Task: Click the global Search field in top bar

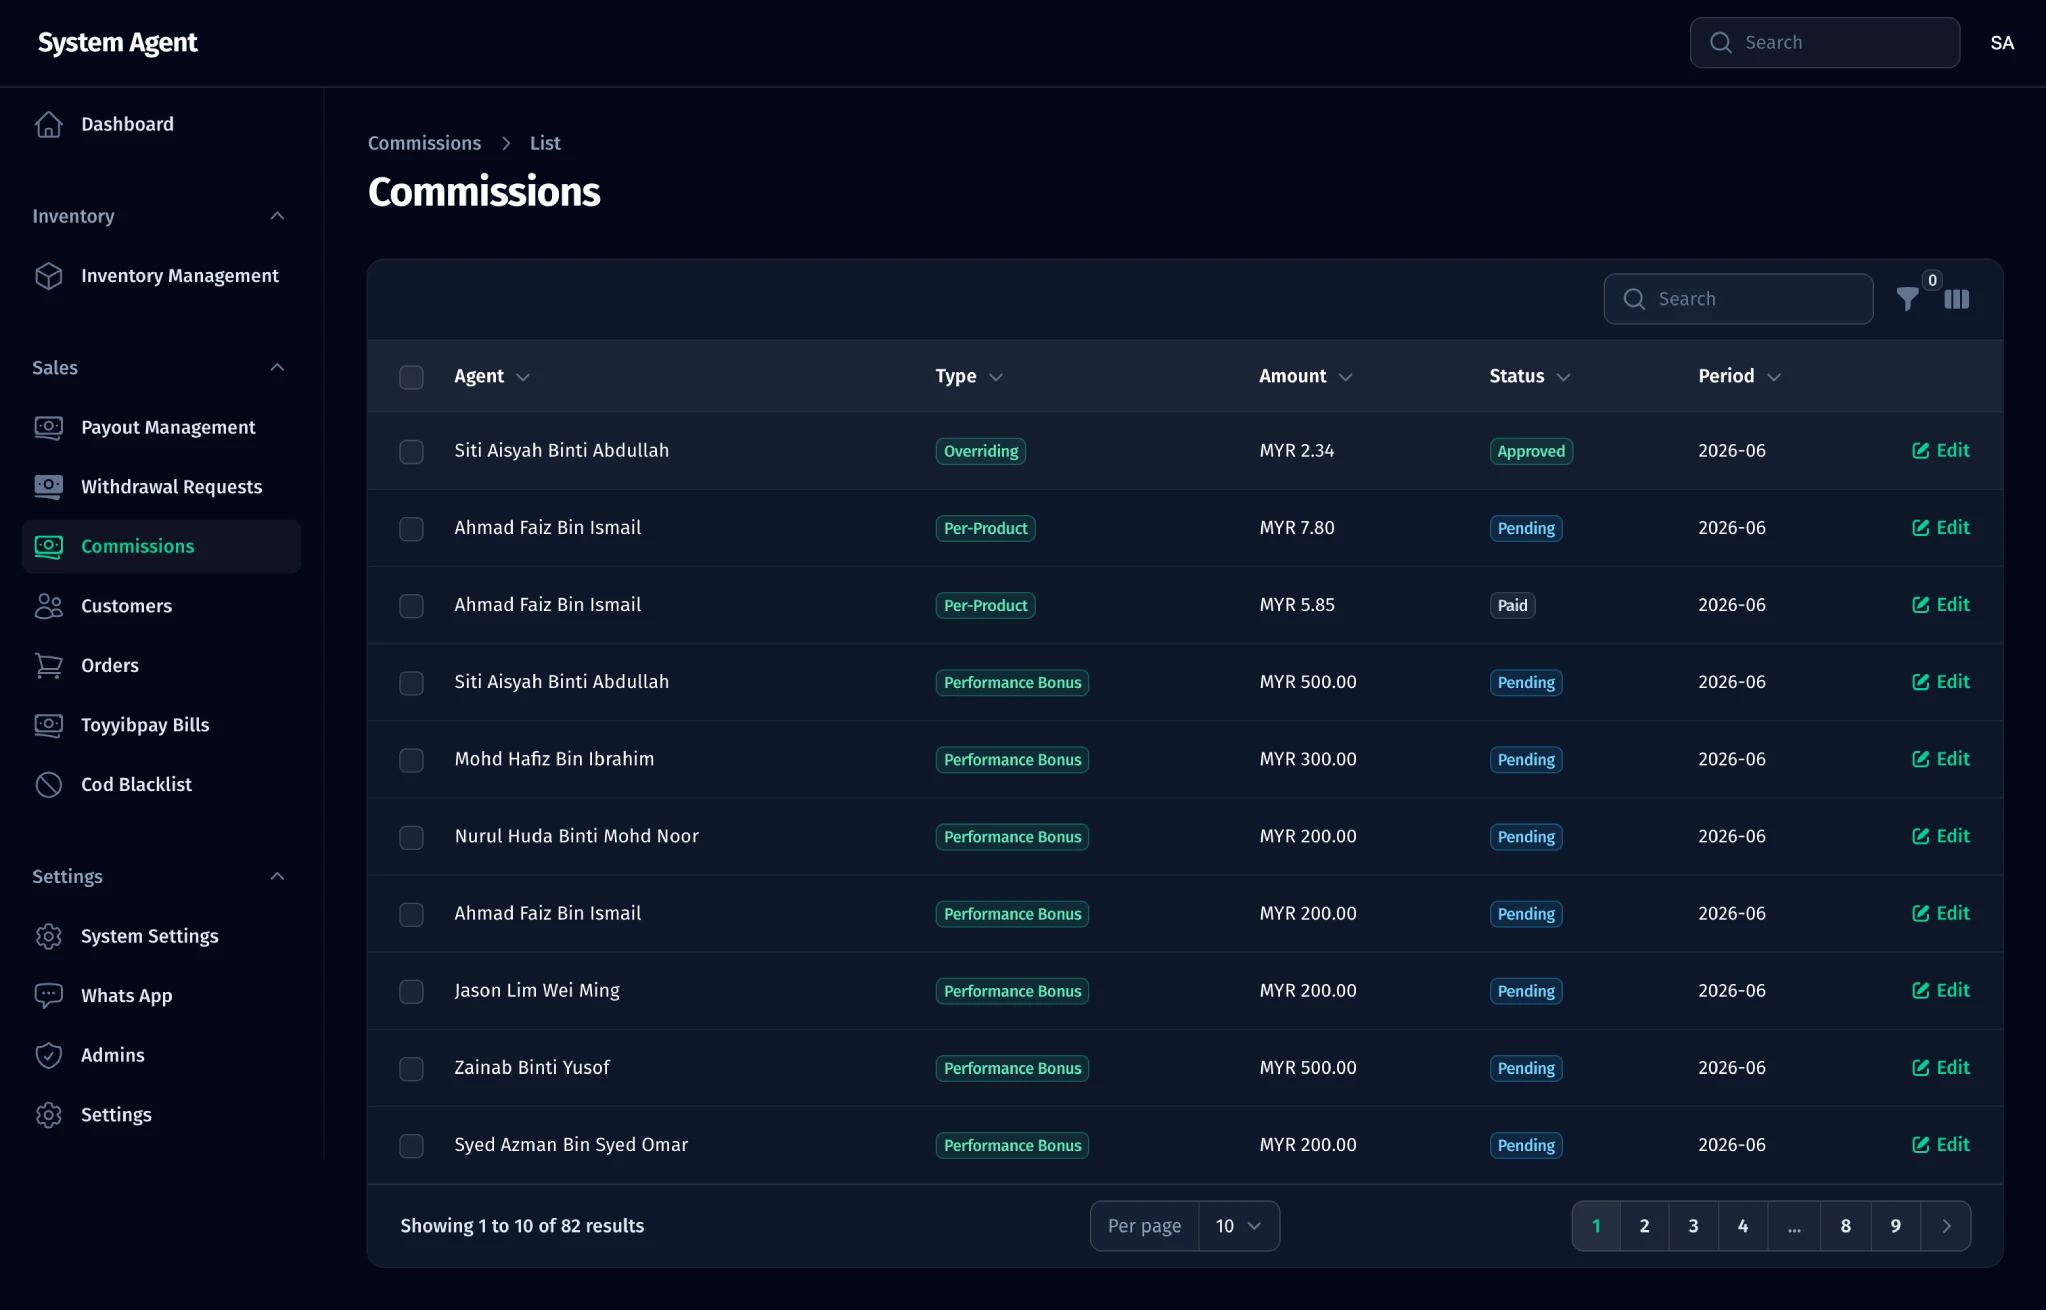Action: click(1824, 42)
